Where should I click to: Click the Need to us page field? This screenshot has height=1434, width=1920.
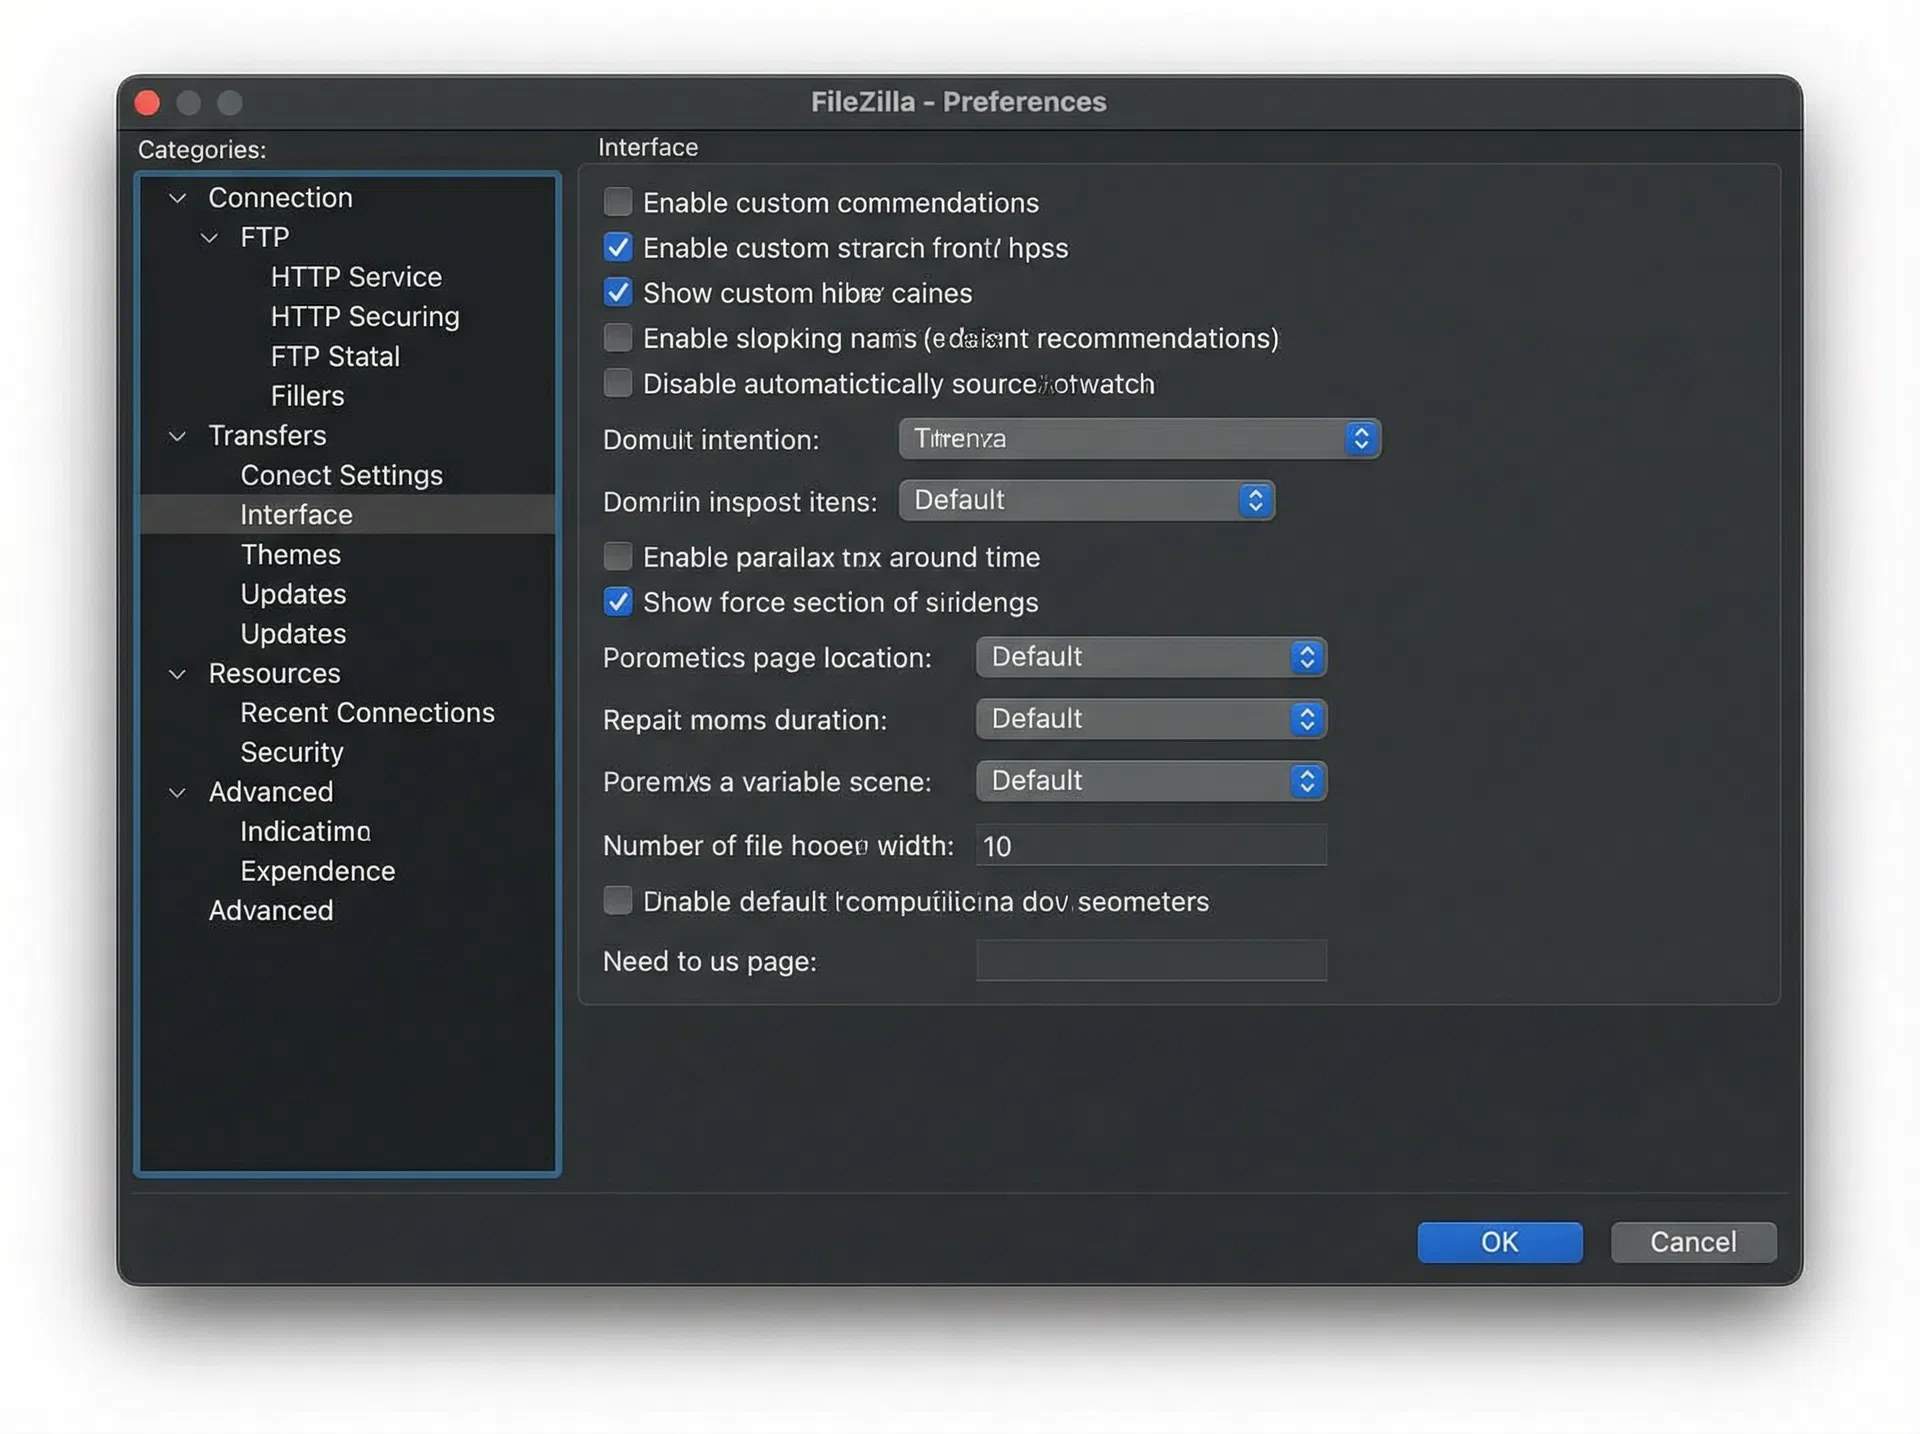point(1152,960)
